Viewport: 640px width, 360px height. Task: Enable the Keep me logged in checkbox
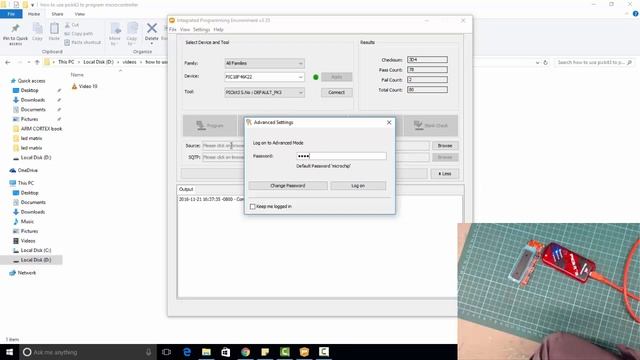tap(253, 207)
